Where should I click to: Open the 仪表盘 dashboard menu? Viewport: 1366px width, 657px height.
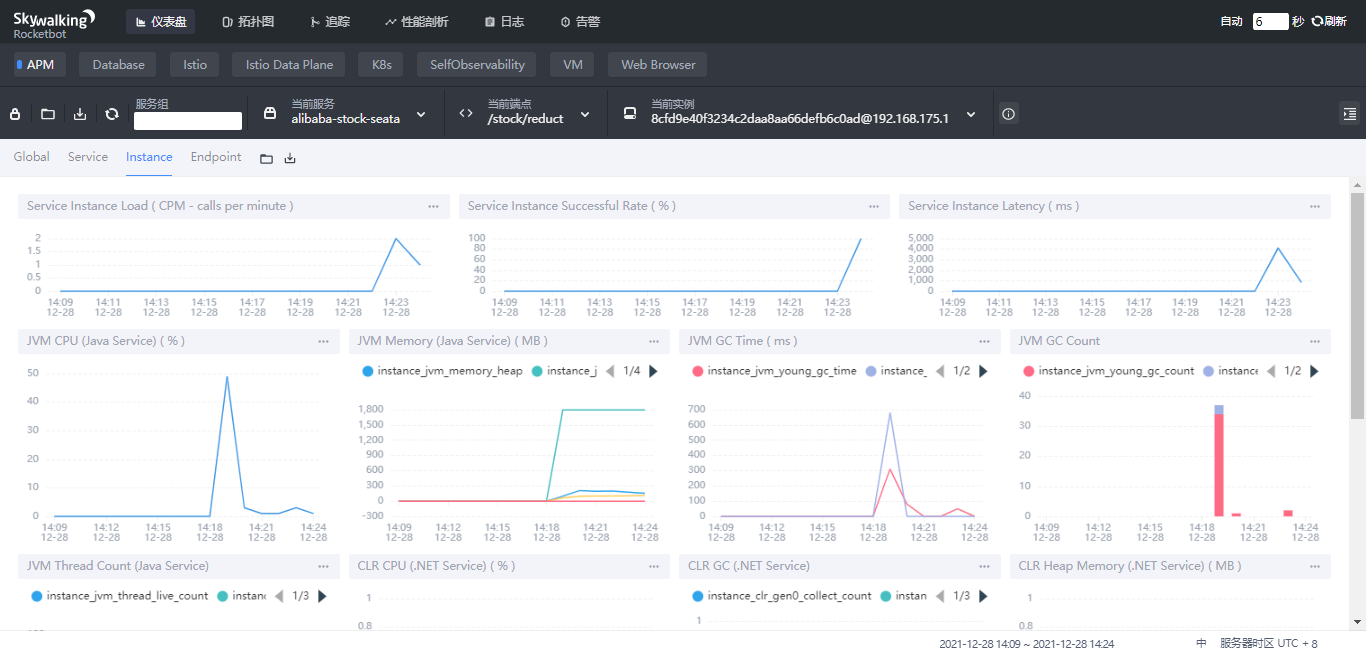161,21
